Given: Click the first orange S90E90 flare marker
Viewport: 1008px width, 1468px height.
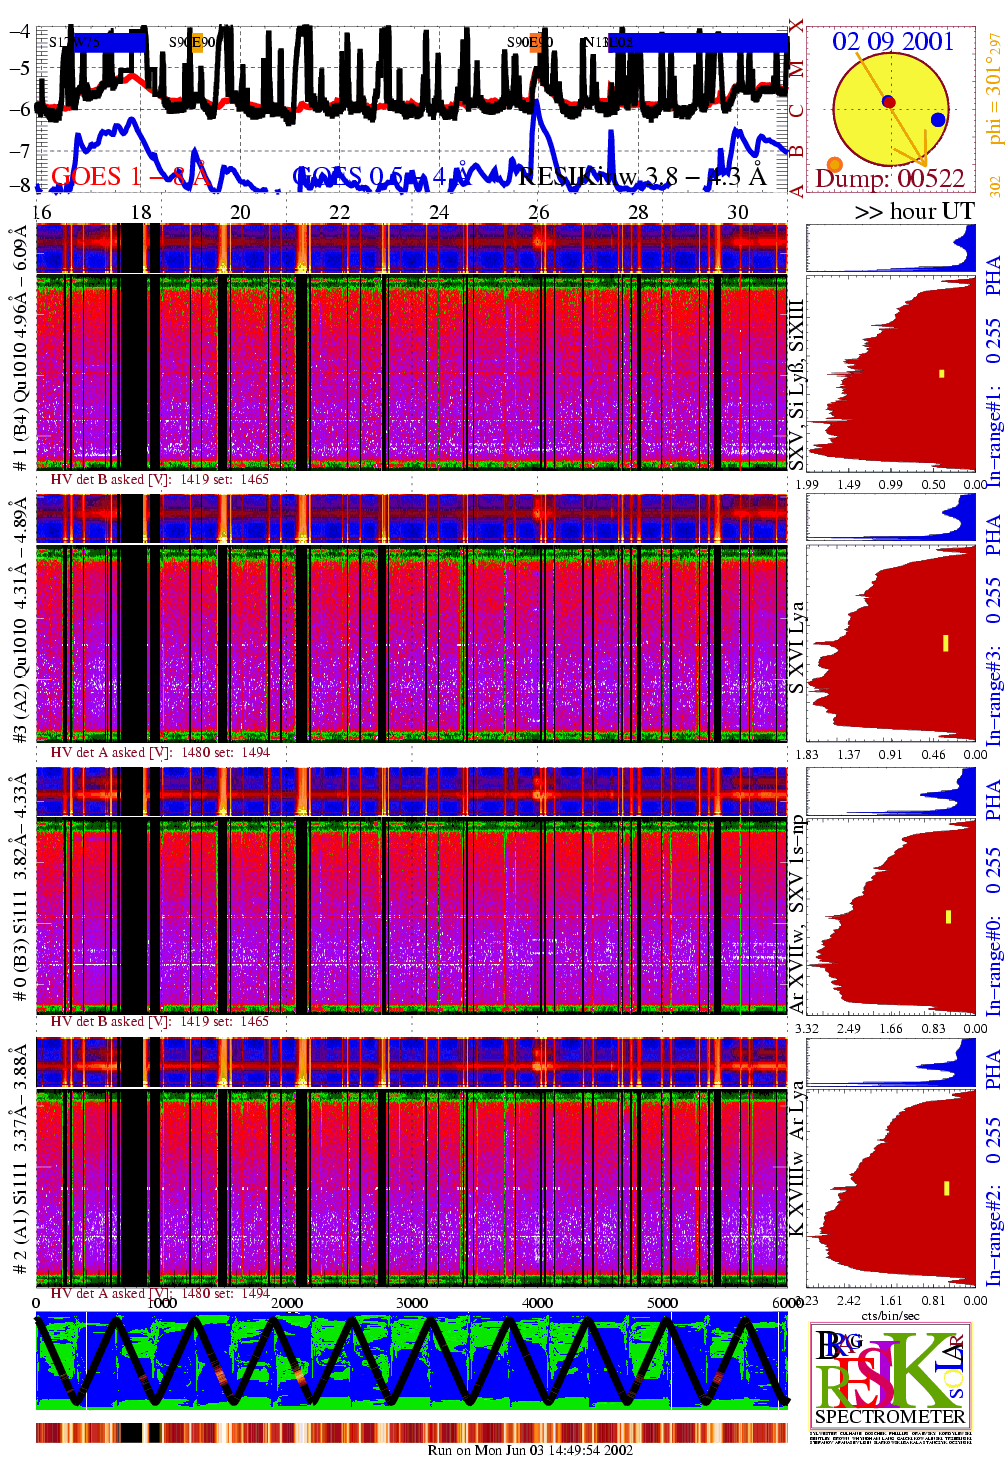Looking at the screenshot, I should (198, 42).
